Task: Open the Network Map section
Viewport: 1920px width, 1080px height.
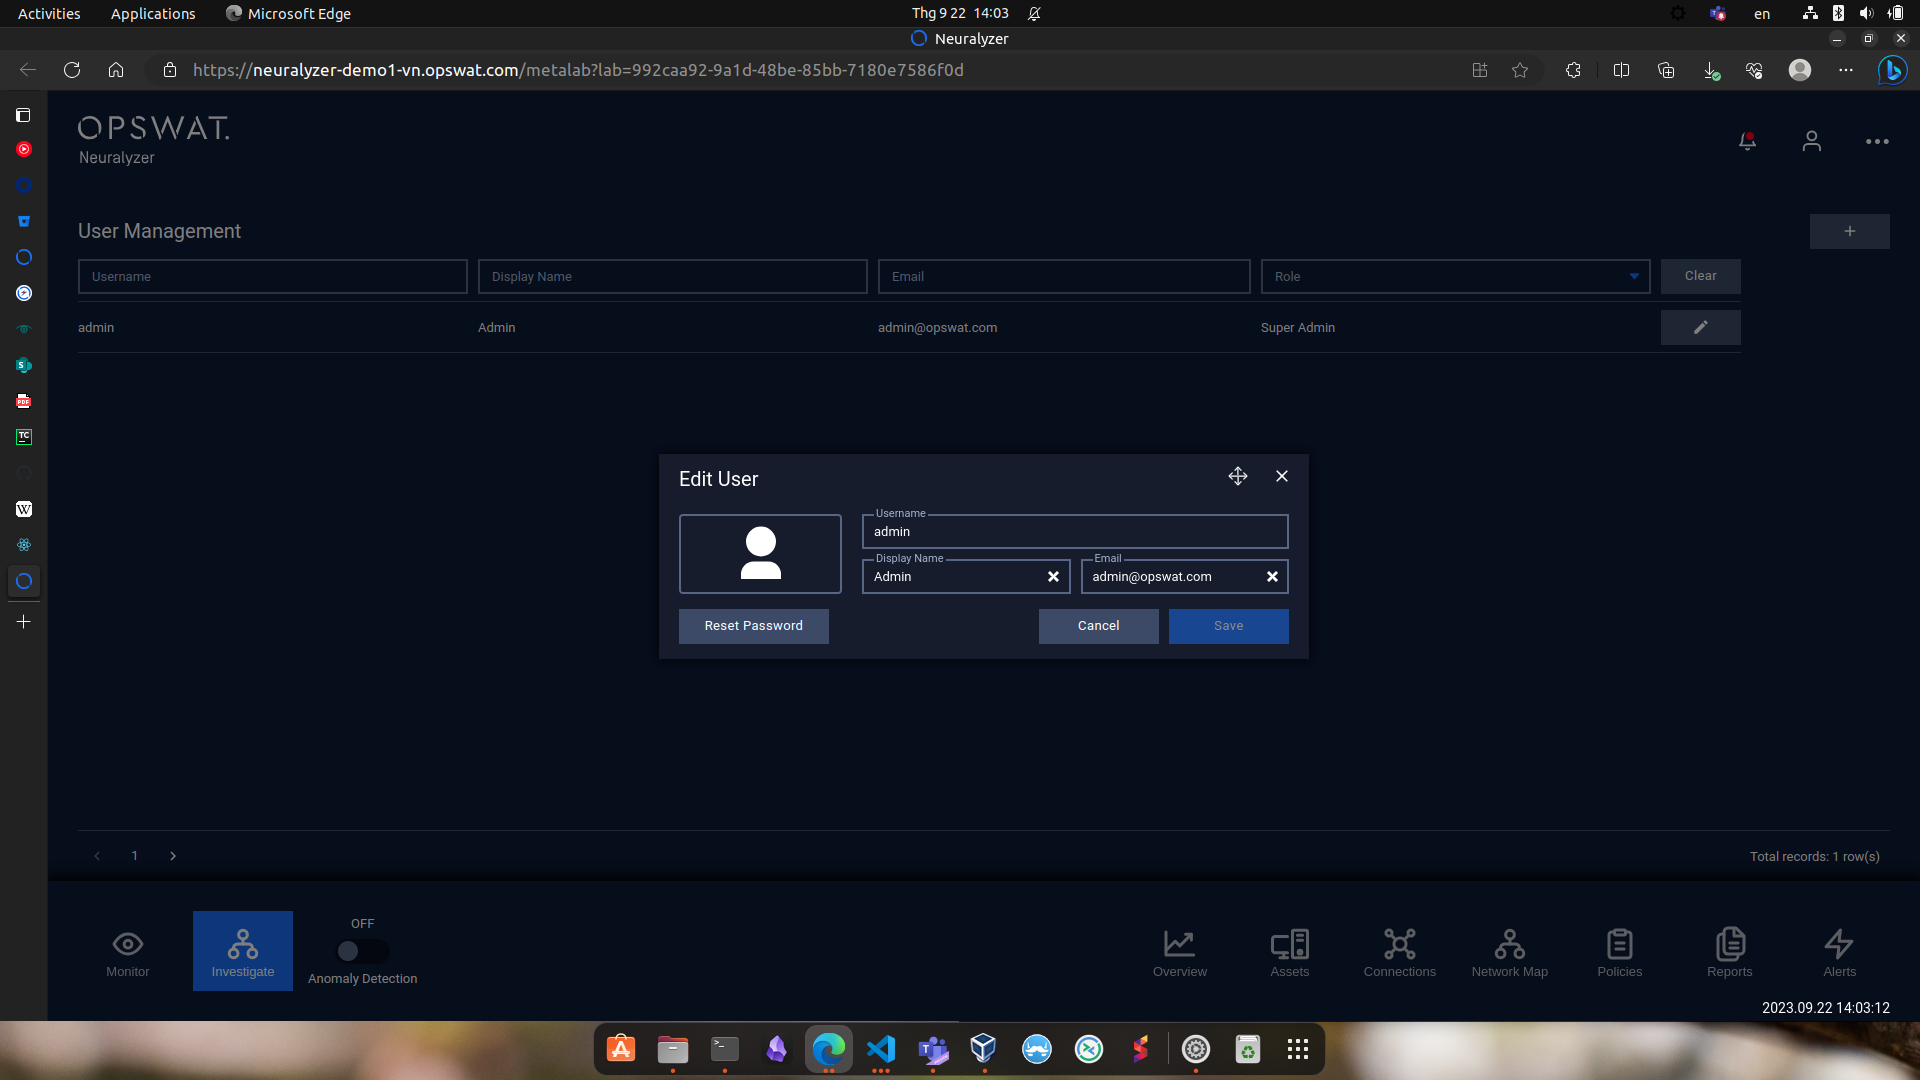Action: tap(1510, 953)
